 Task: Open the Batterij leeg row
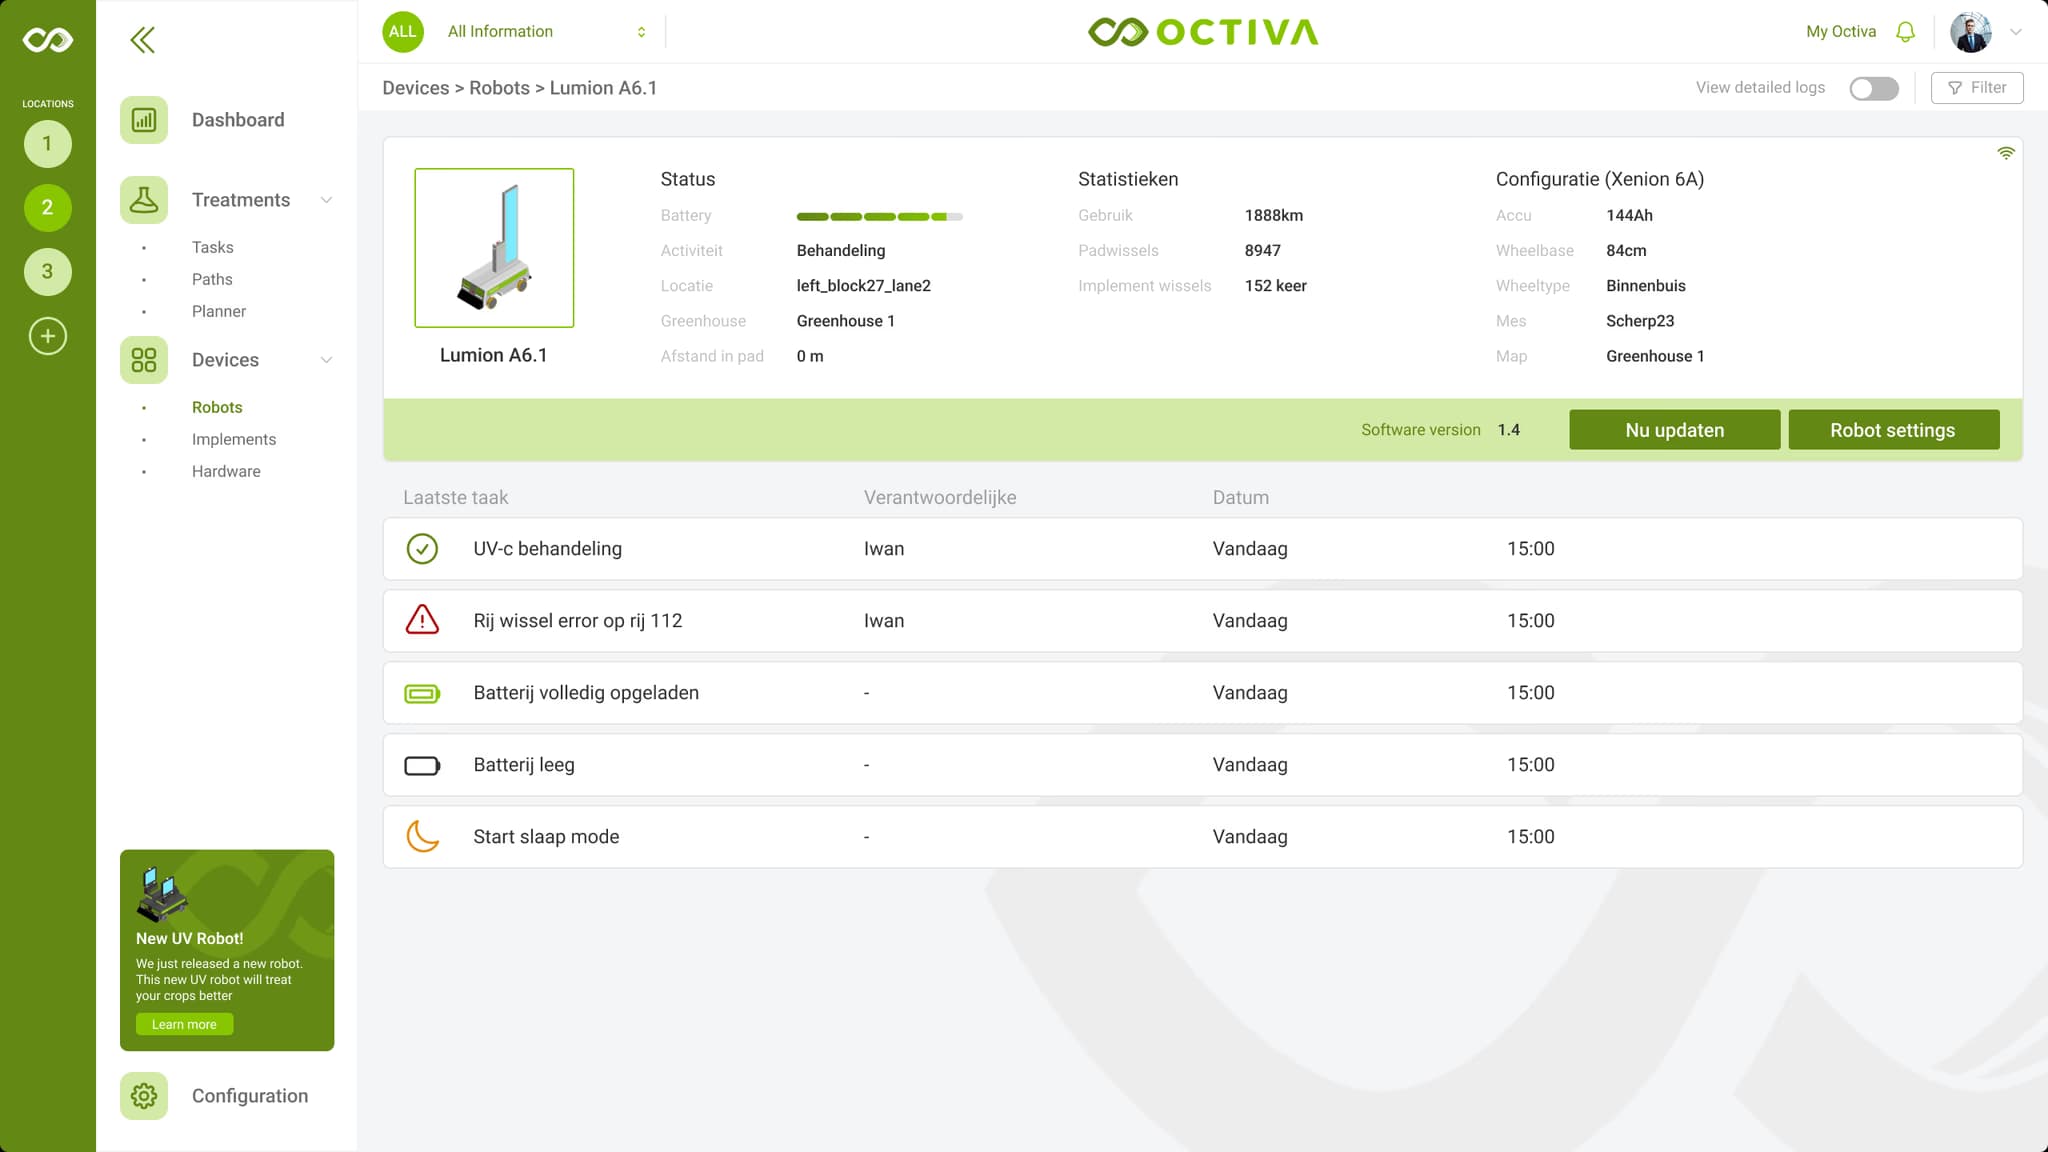pos(1203,765)
